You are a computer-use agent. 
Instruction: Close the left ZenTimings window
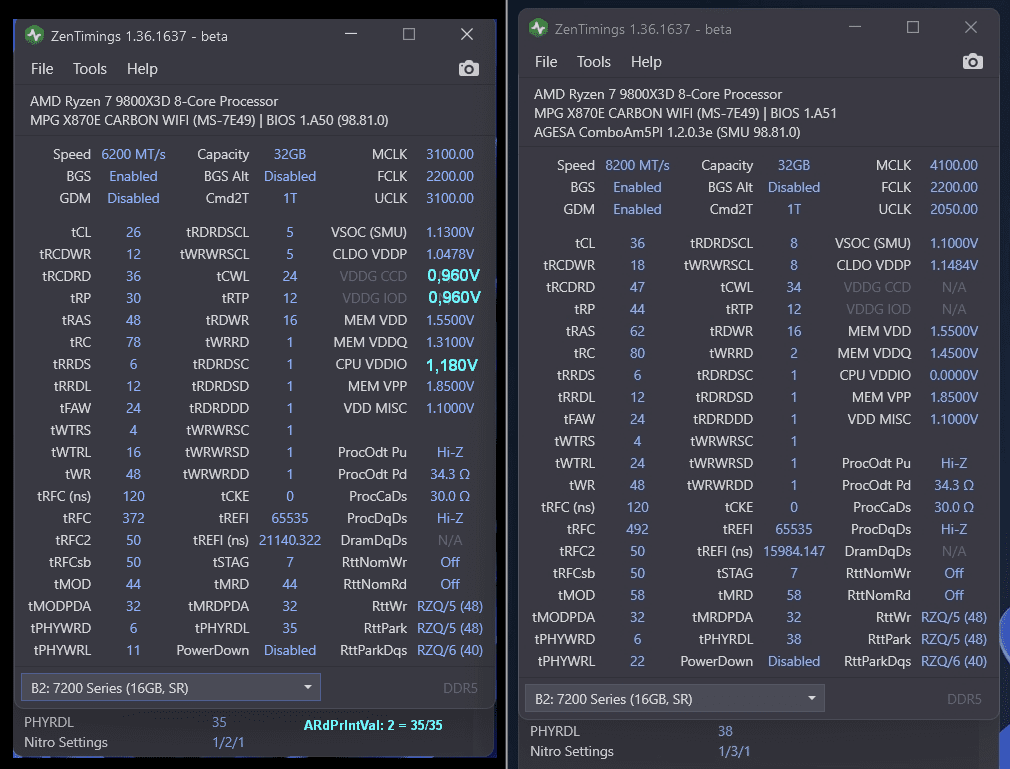(467, 34)
